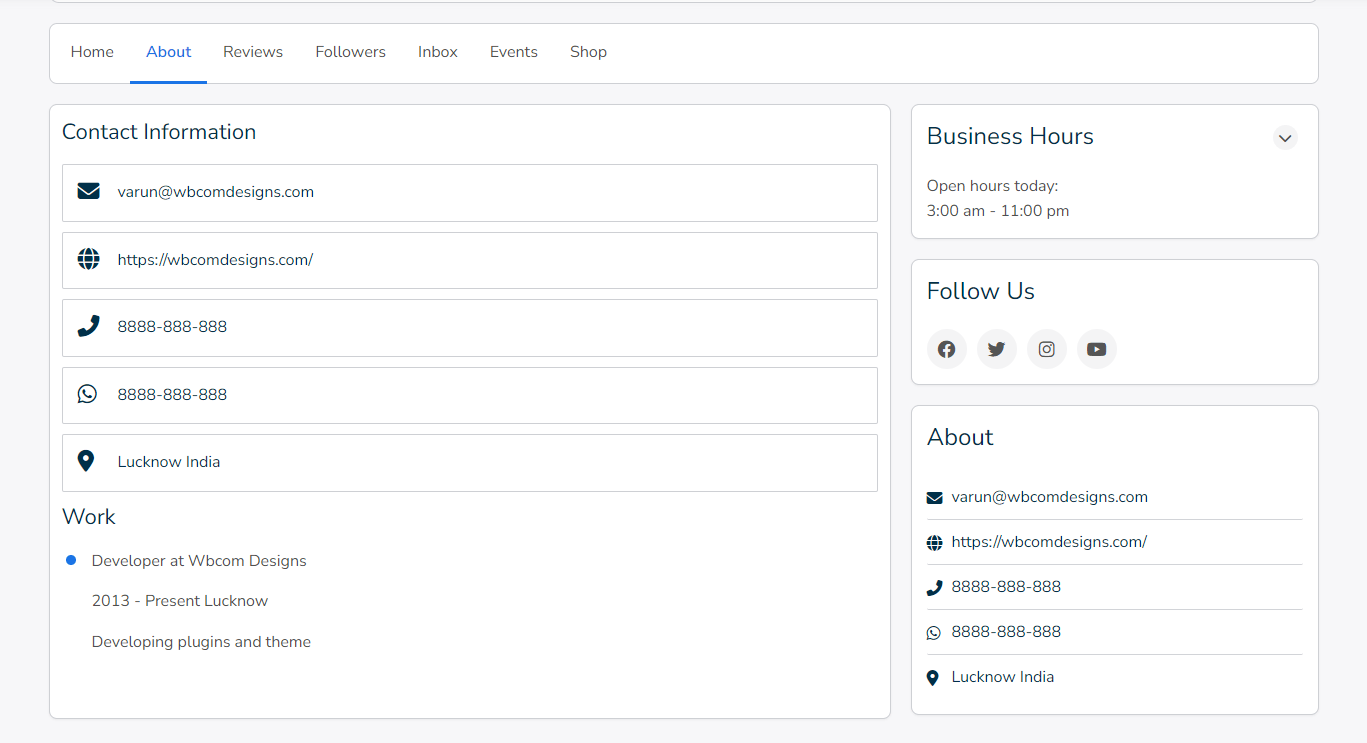Click the Developer at Wbcom Designs entry
This screenshot has width=1367, height=743.
click(199, 561)
